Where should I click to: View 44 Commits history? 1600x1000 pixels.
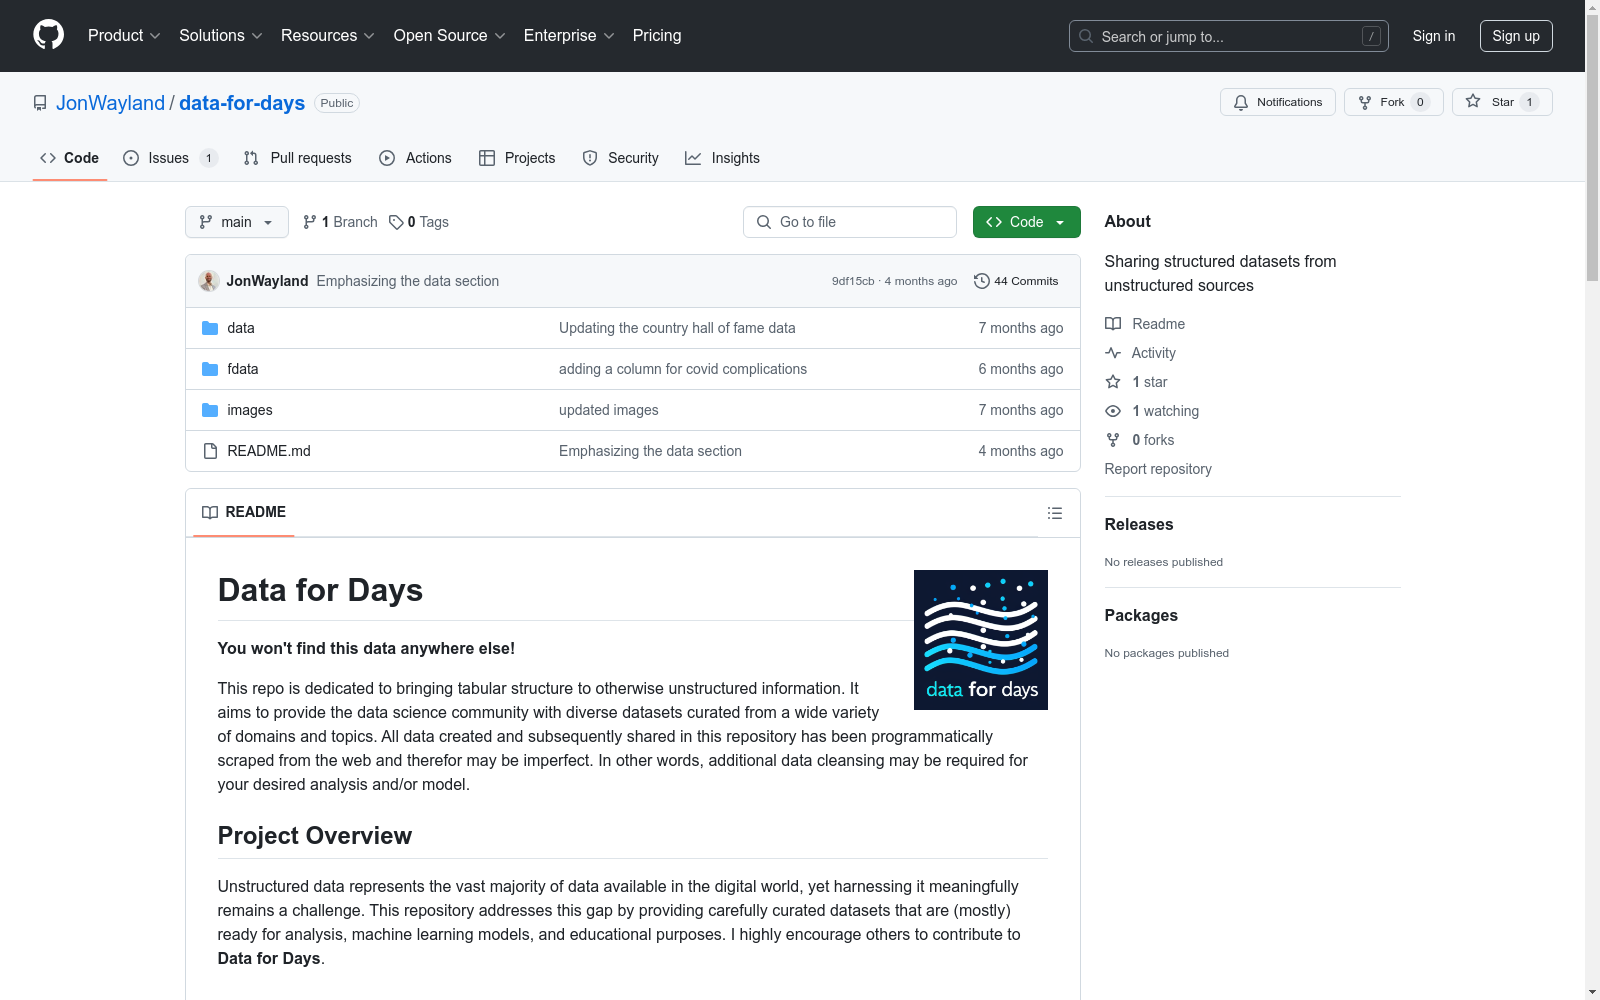(x=1016, y=281)
